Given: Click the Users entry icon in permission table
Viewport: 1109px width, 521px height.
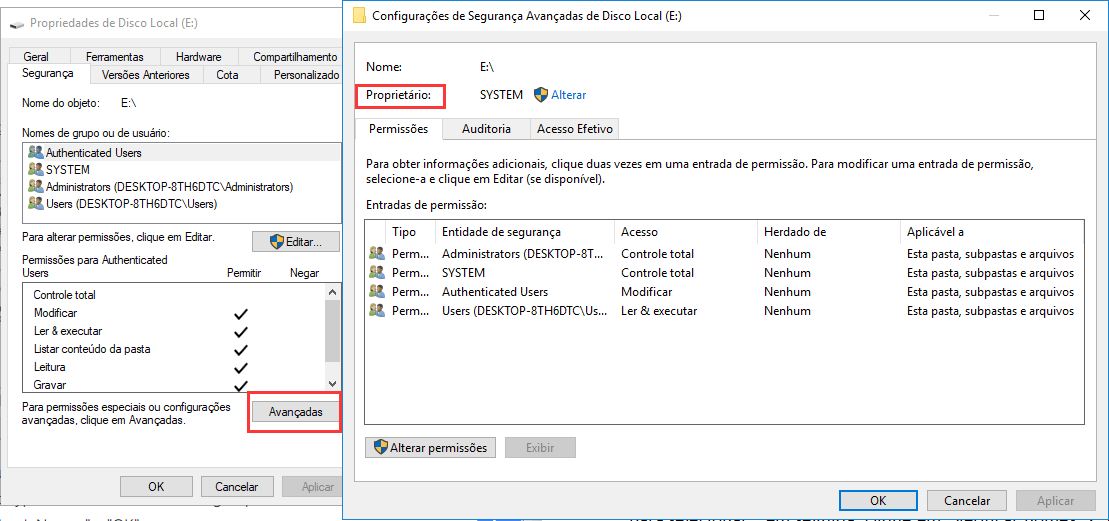Looking at the screenshot, I should 376,311.
